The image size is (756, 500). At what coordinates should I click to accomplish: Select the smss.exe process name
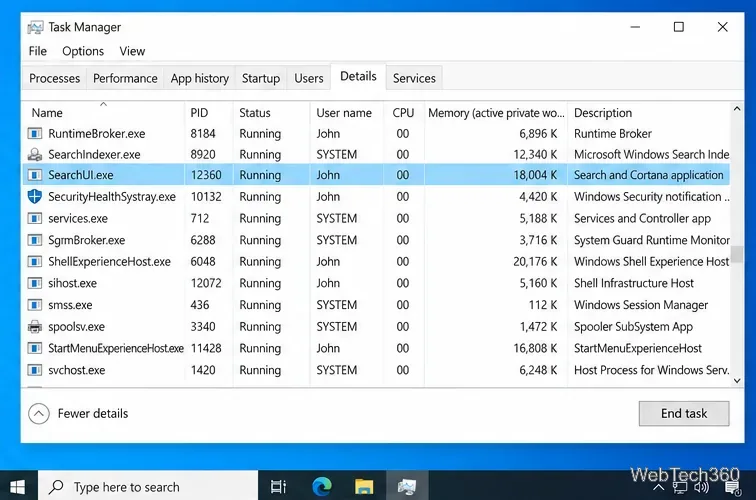[x=70, y=305]
